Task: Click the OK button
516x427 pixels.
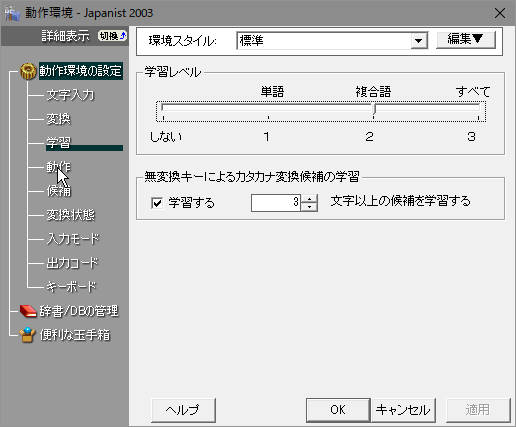Action: point(338,410)
